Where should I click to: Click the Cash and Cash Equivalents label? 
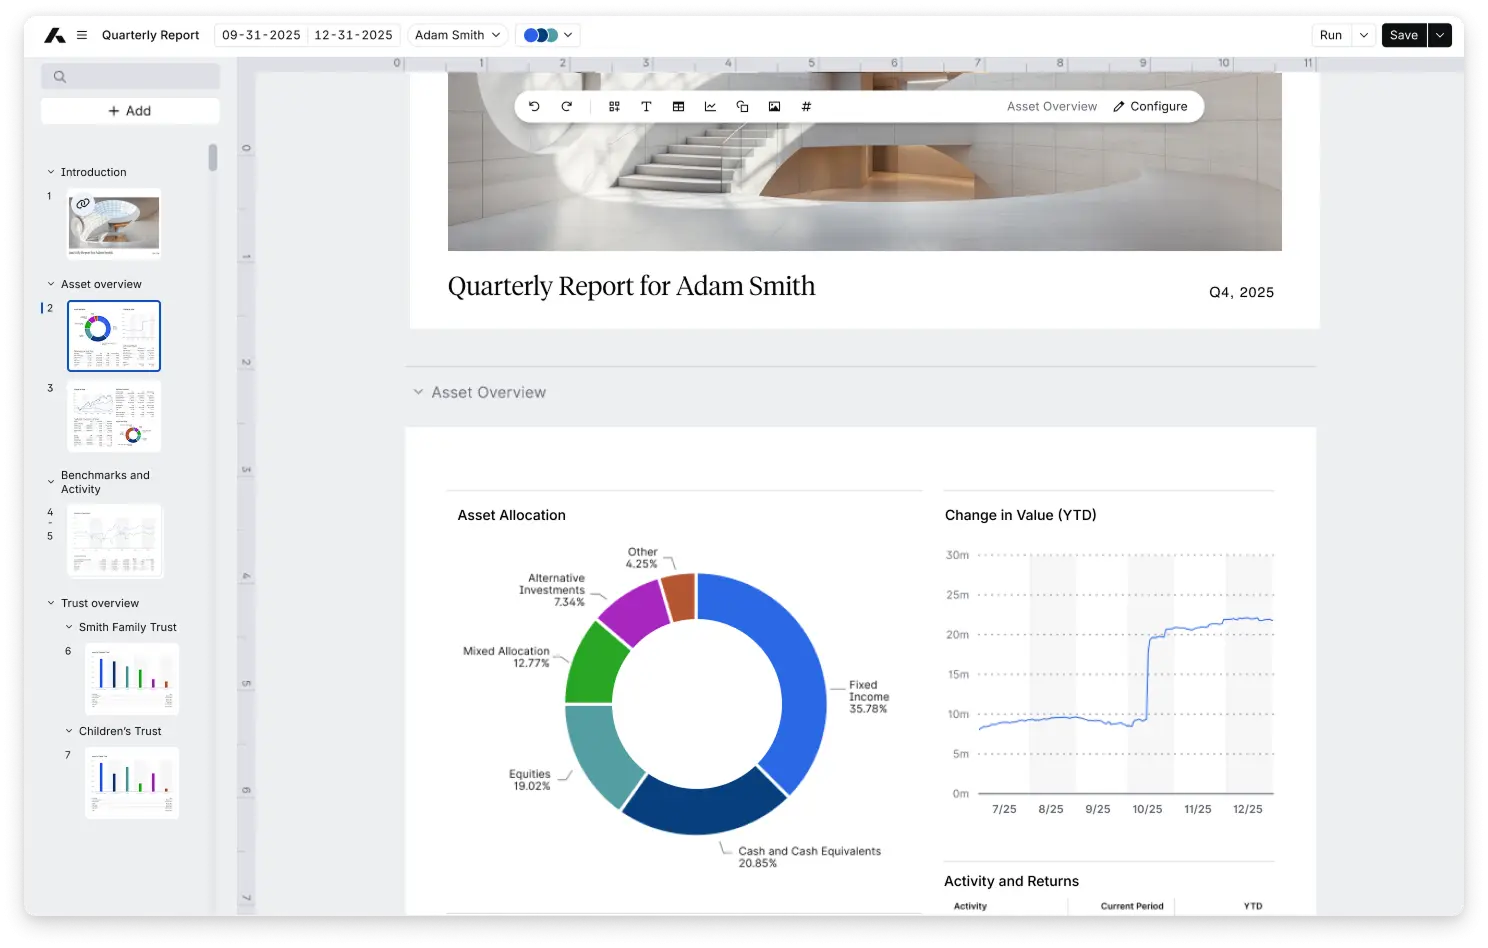[x=809, y=857]
